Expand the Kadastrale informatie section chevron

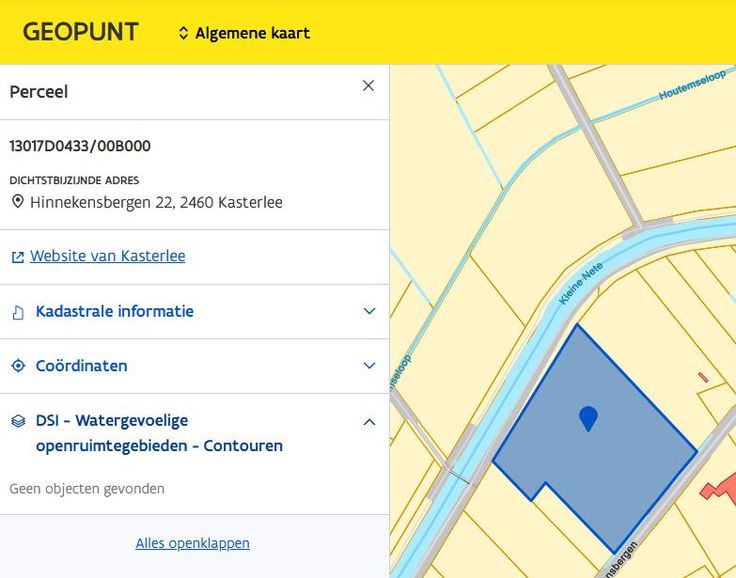coord(369,311)
